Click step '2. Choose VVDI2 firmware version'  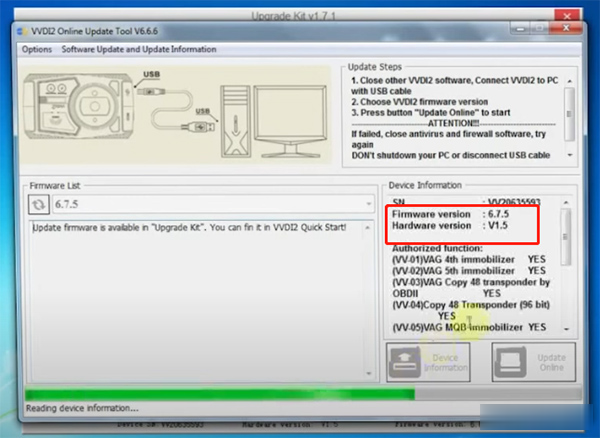point(419,102)
